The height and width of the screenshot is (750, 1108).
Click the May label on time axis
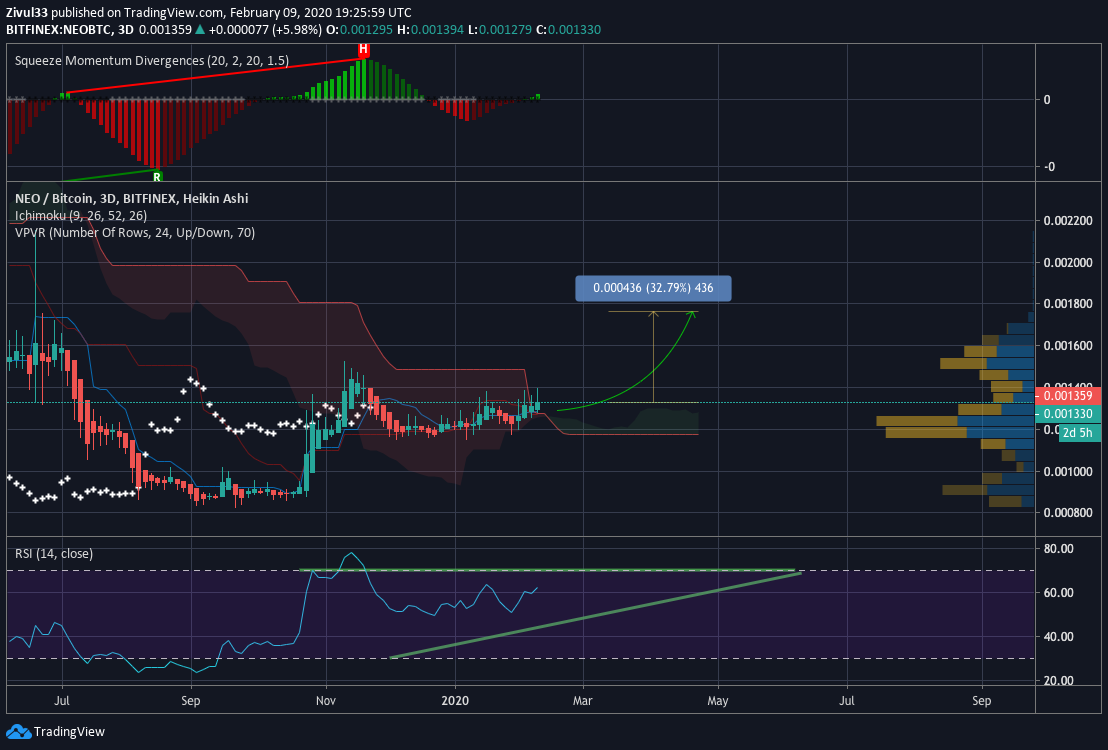[717, 701]
